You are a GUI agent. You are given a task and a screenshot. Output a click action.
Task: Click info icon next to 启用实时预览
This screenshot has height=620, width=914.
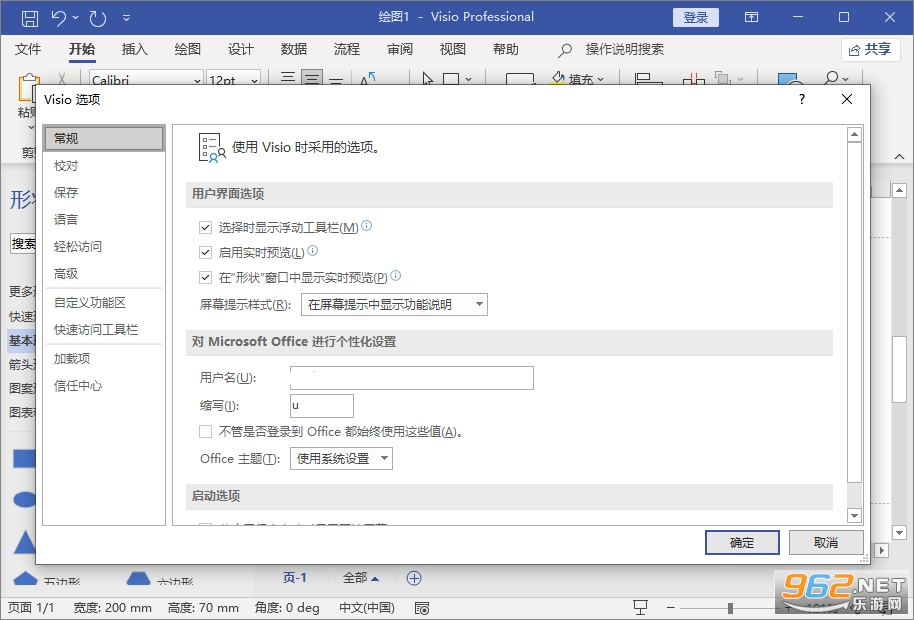312,251
